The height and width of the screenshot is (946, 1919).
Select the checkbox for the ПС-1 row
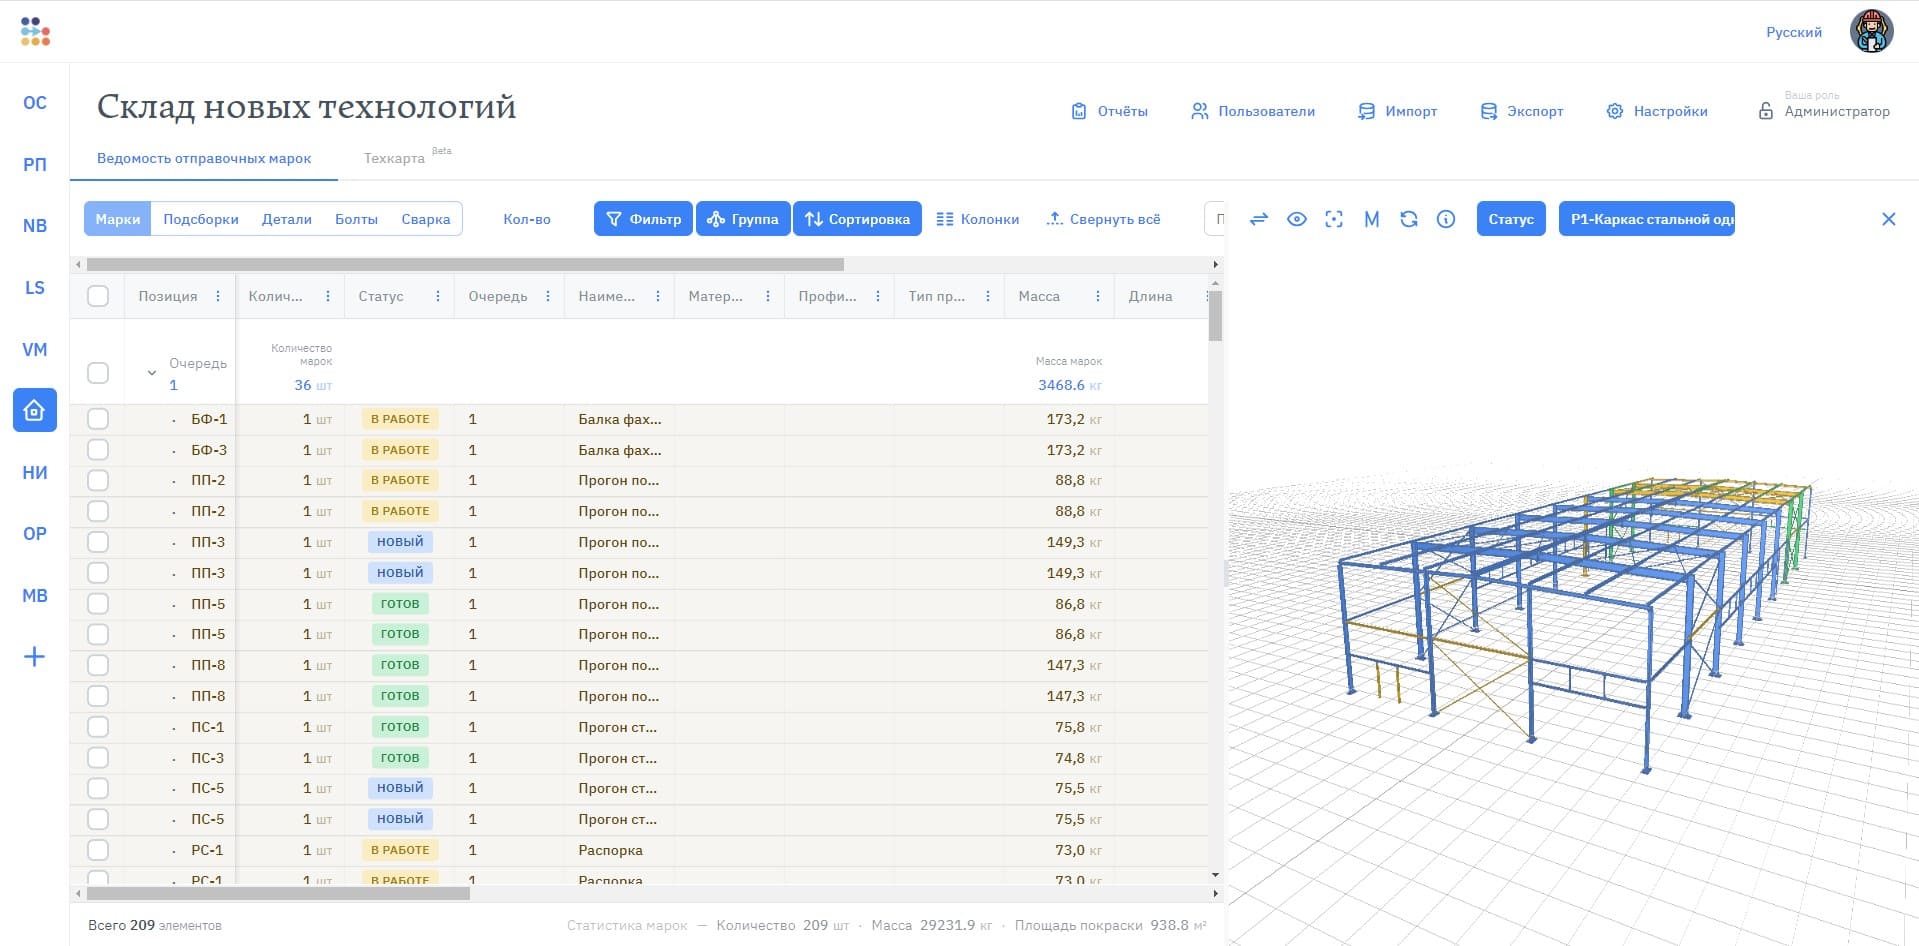98,727
